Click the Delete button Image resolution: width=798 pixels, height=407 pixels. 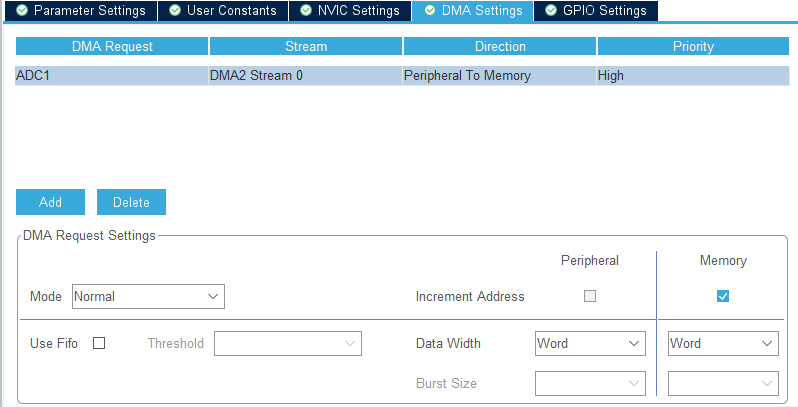[x=131, y=202]
